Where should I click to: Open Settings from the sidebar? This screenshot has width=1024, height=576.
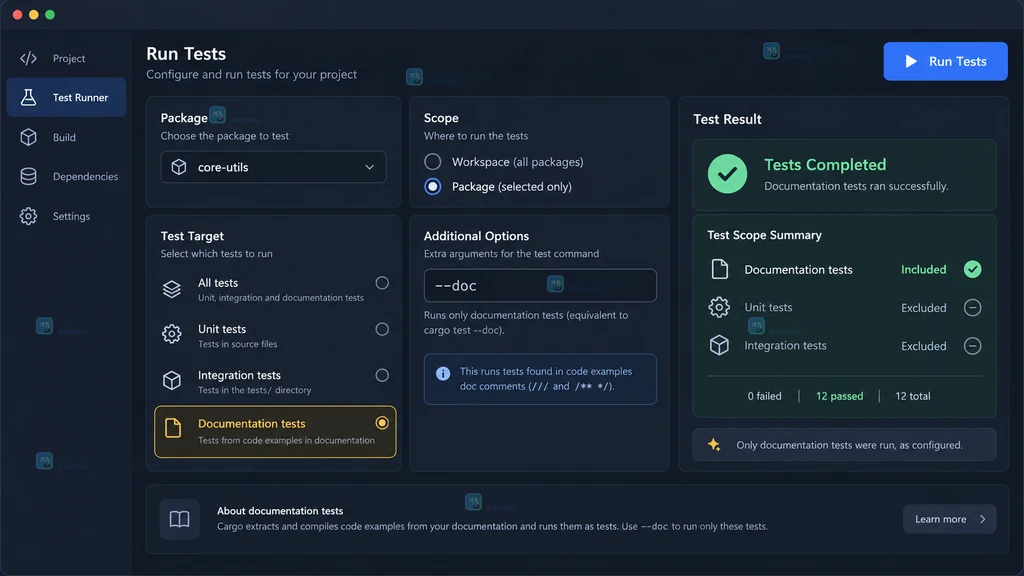66,216
